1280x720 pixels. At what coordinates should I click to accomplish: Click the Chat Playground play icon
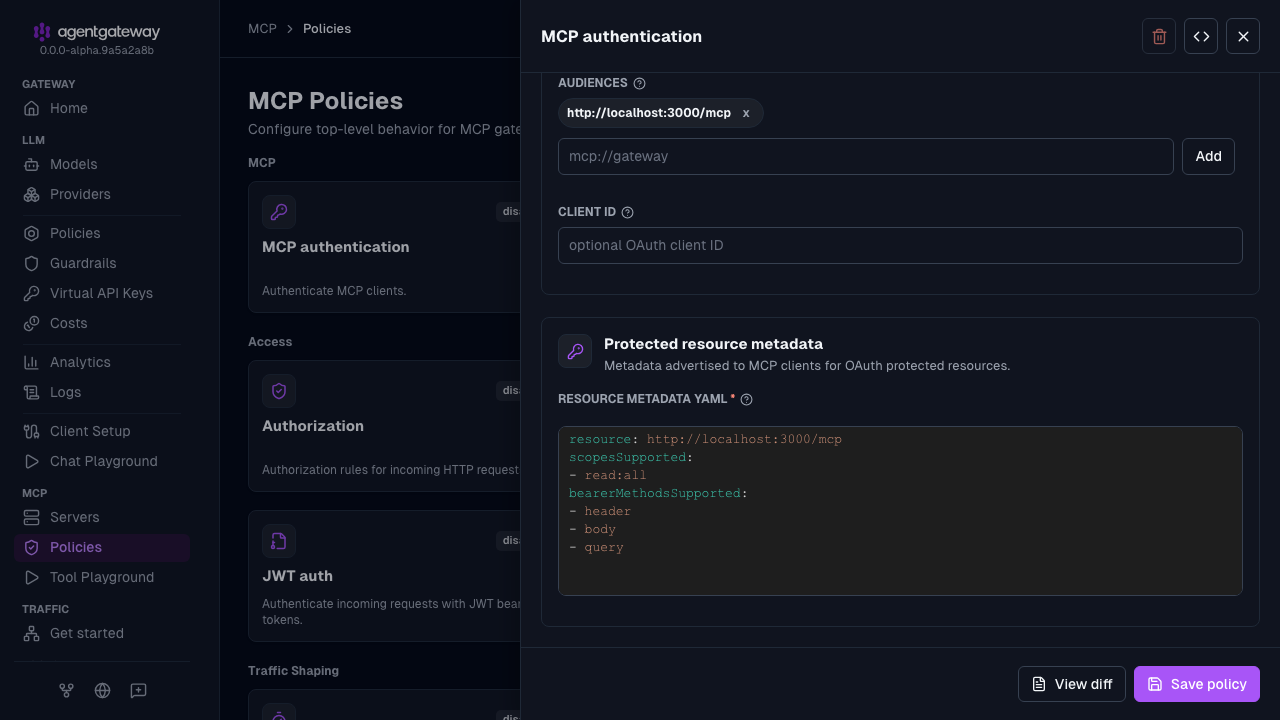pyautogui.click(x=31, y=461)
